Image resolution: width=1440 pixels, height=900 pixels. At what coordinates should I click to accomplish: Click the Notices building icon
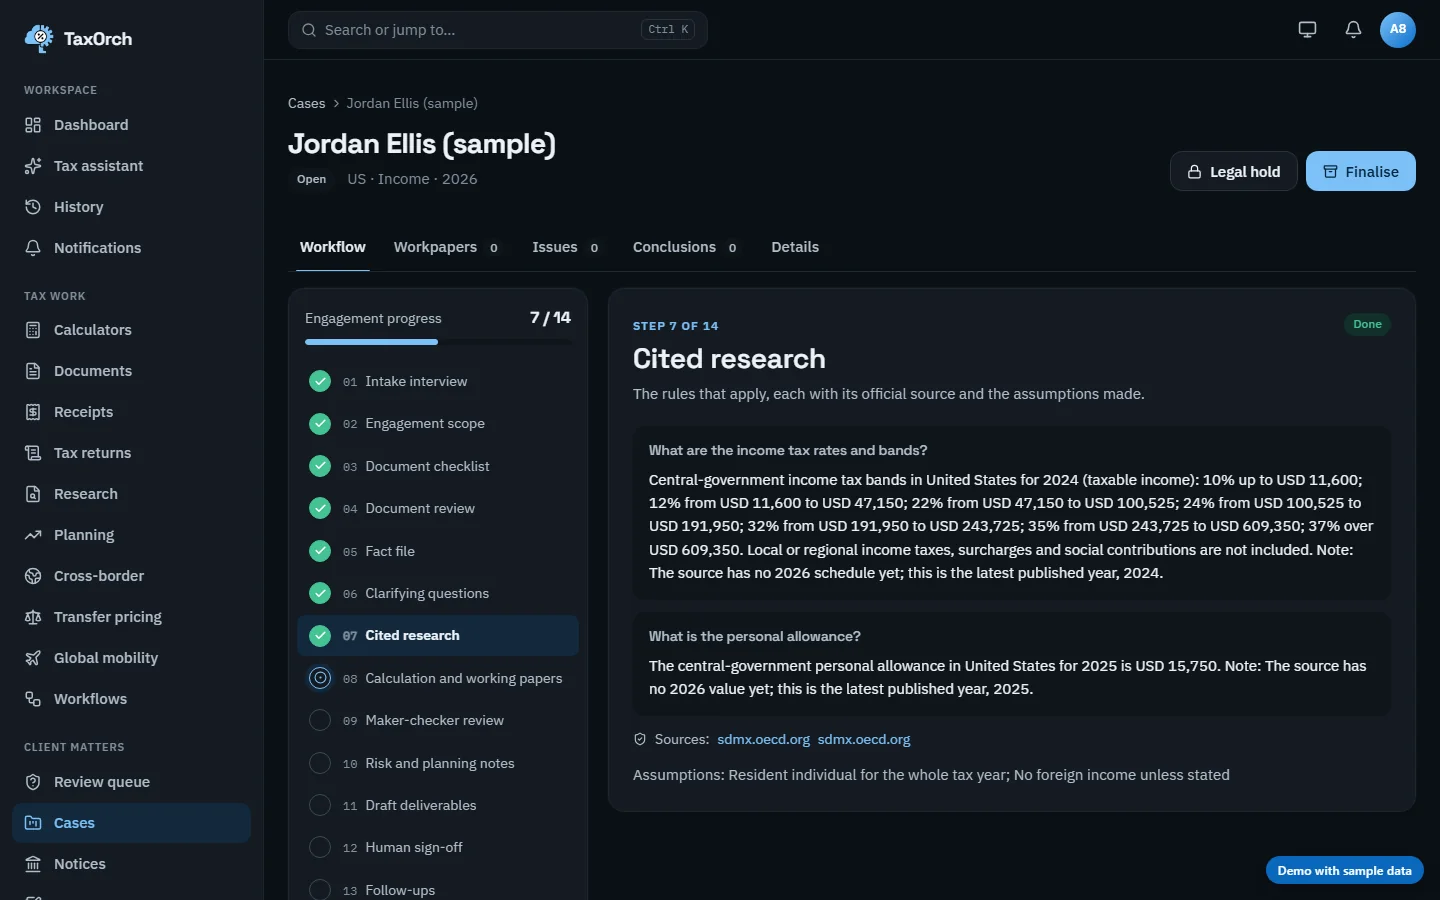33,864
